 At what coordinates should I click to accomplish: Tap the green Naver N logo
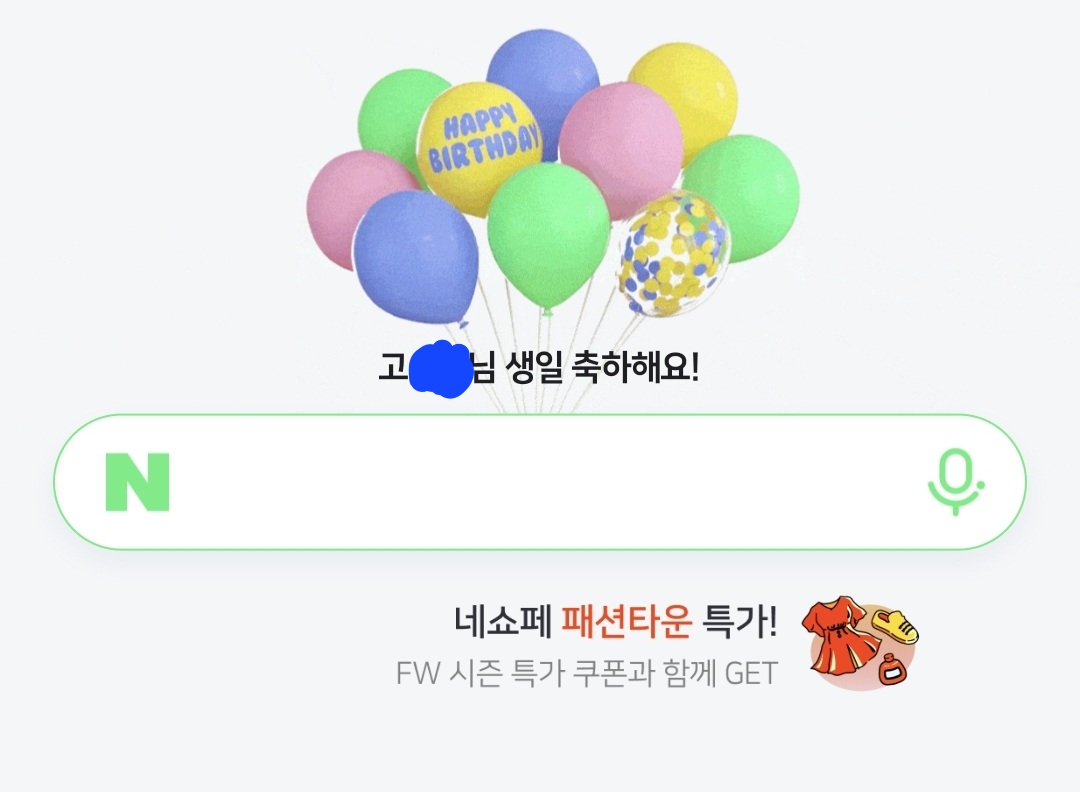click(137, 482)
